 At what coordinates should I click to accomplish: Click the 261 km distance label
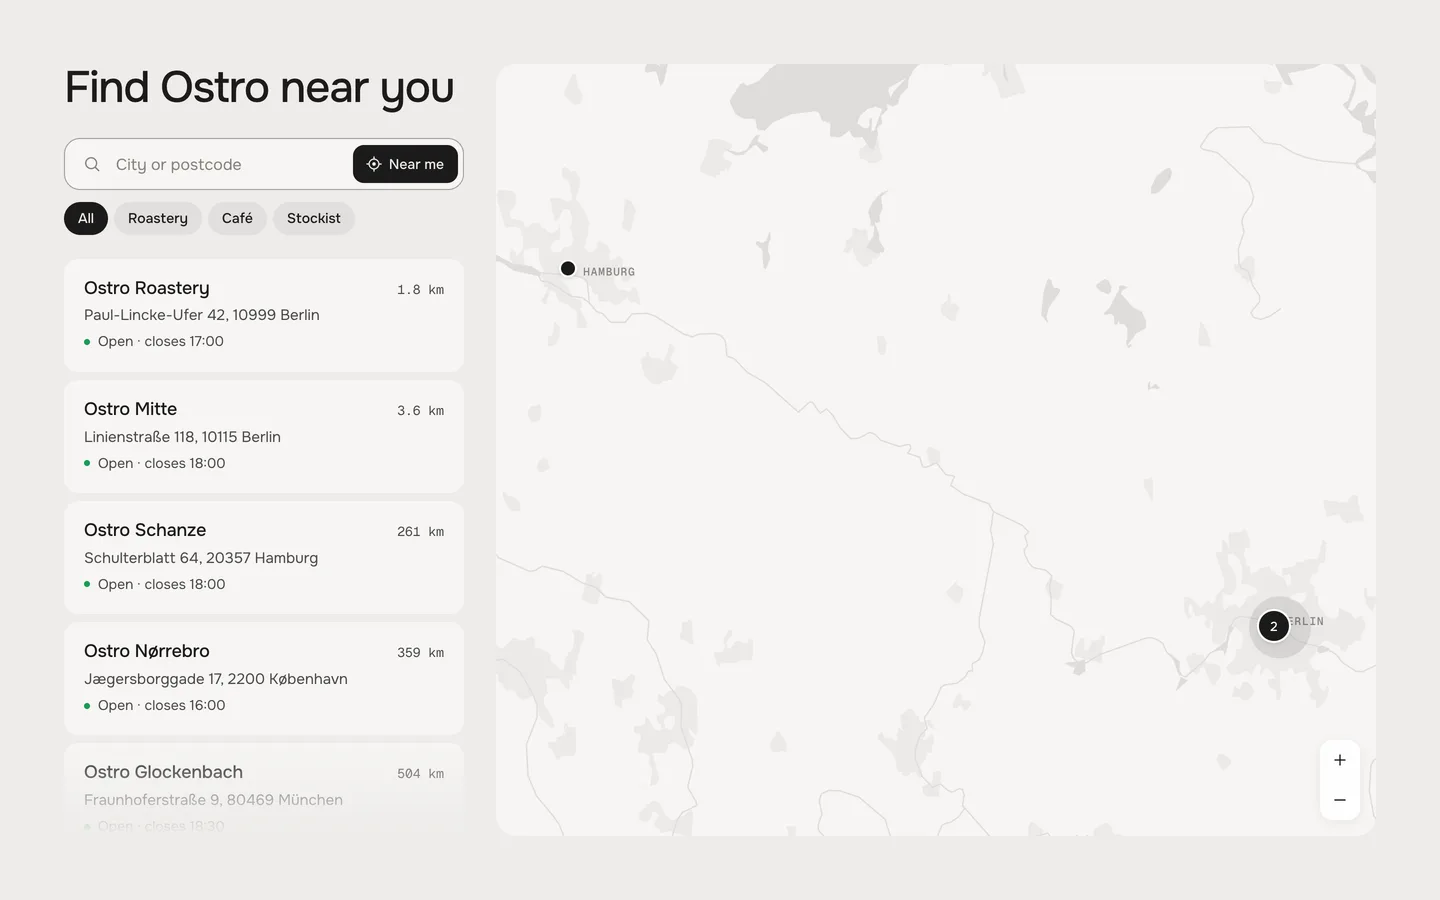(x=420, y=532)
